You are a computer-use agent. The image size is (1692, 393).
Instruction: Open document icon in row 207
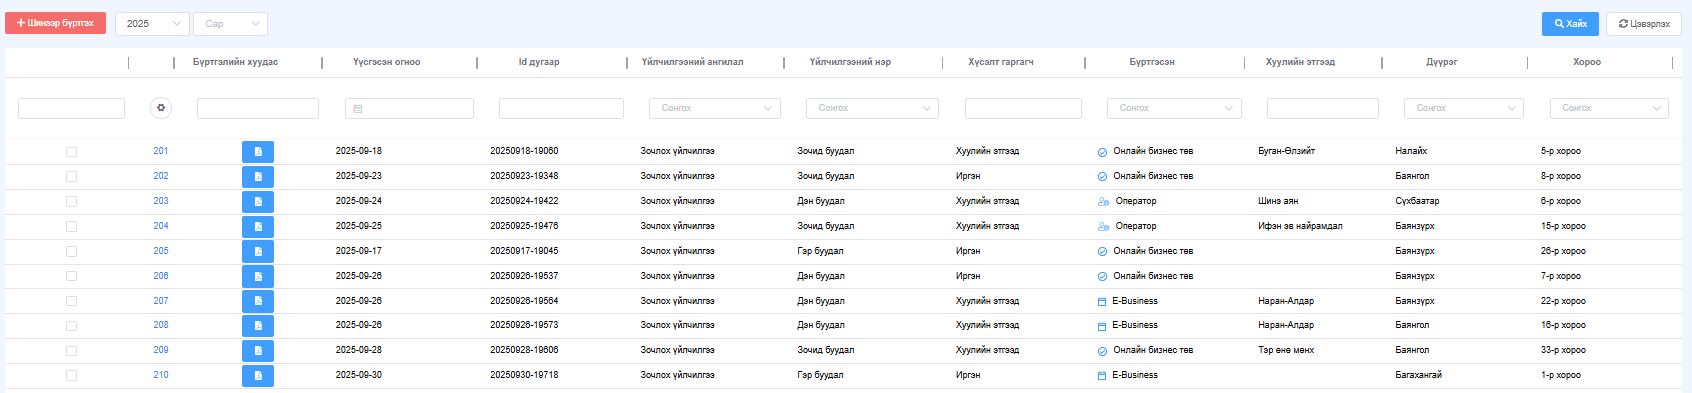point(258,301)
